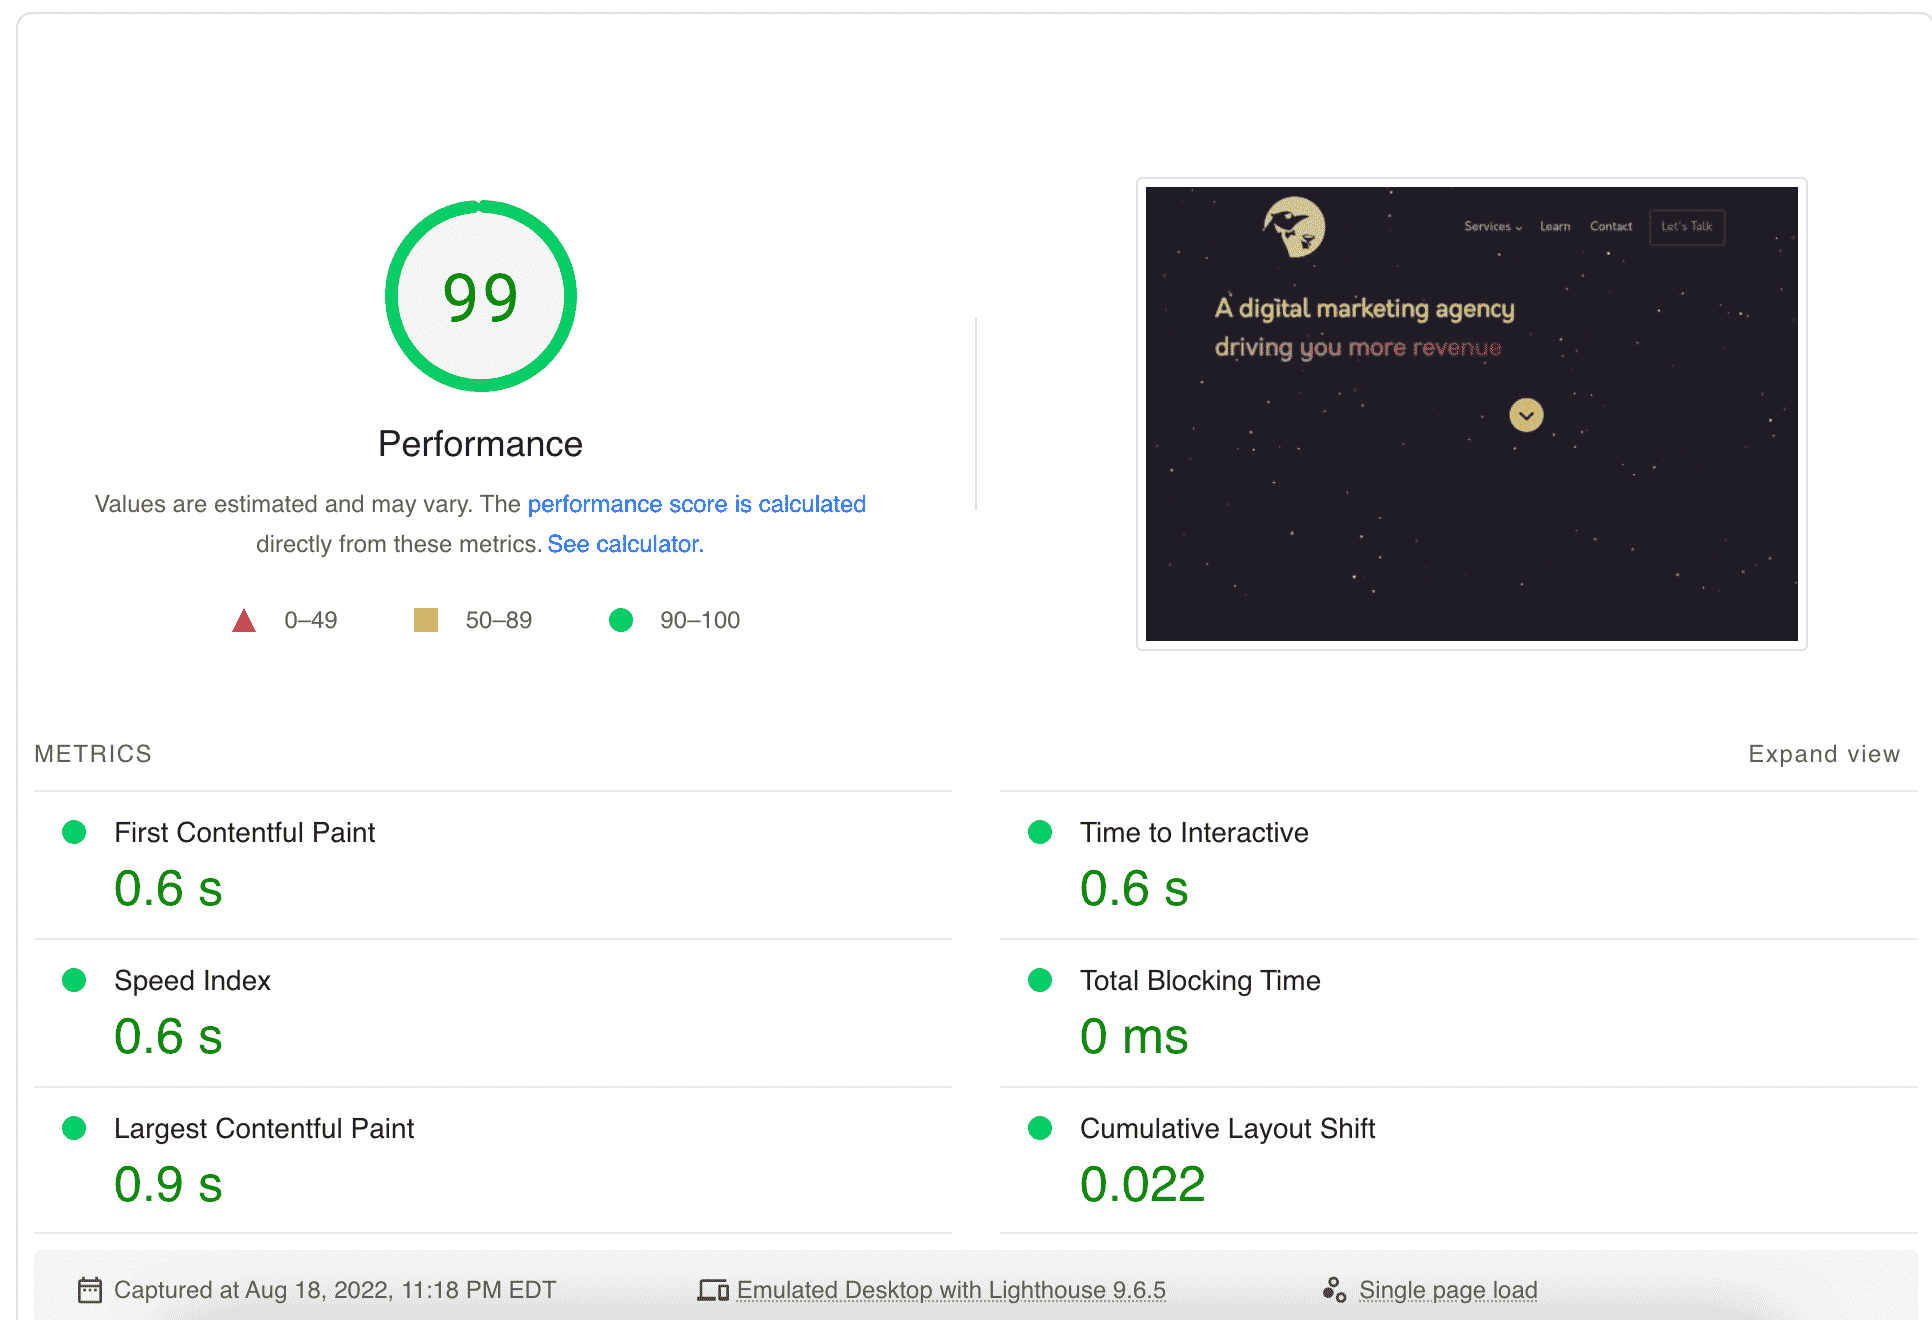Click the 'First Contentful Paint' label
Viewport: 1932px width, 1320px height.
point(244,832)
